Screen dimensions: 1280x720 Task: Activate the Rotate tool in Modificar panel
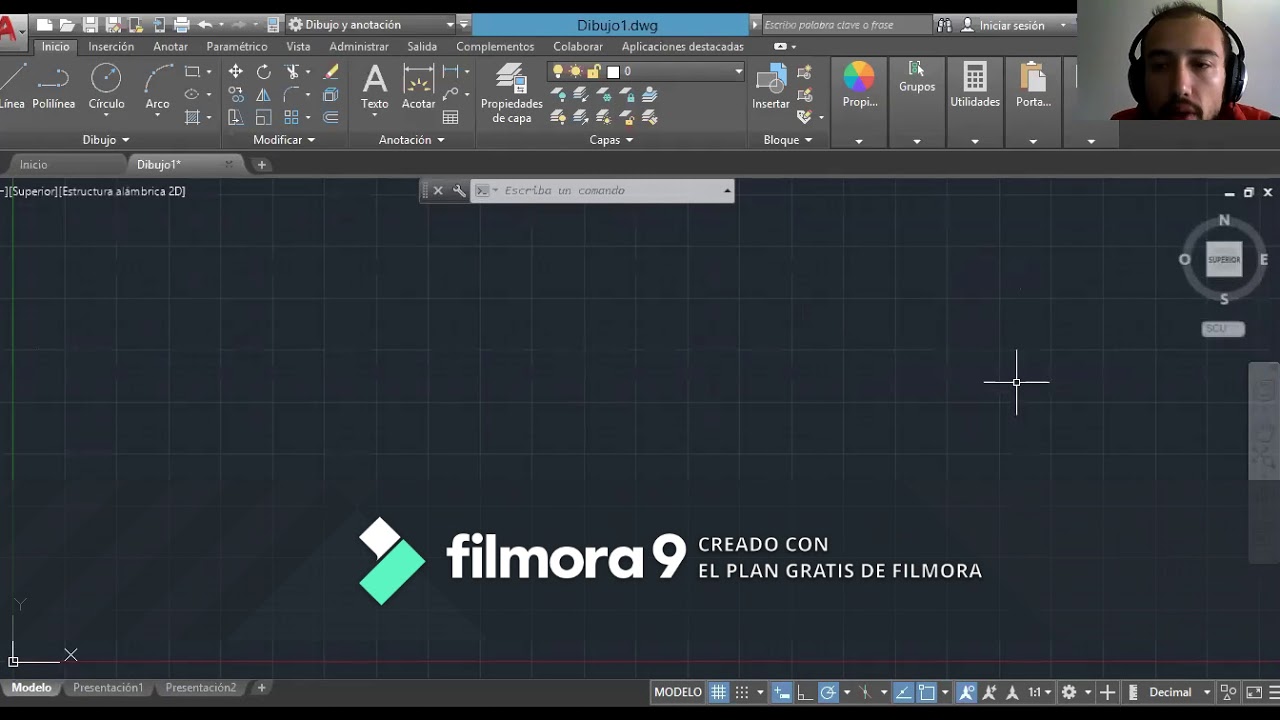(263, 72)
